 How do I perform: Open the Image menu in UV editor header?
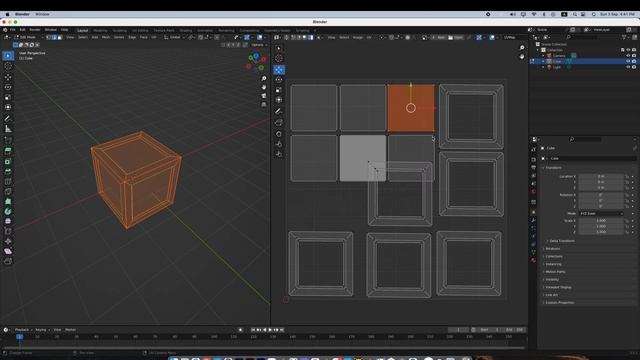click(x=358, y=37)
